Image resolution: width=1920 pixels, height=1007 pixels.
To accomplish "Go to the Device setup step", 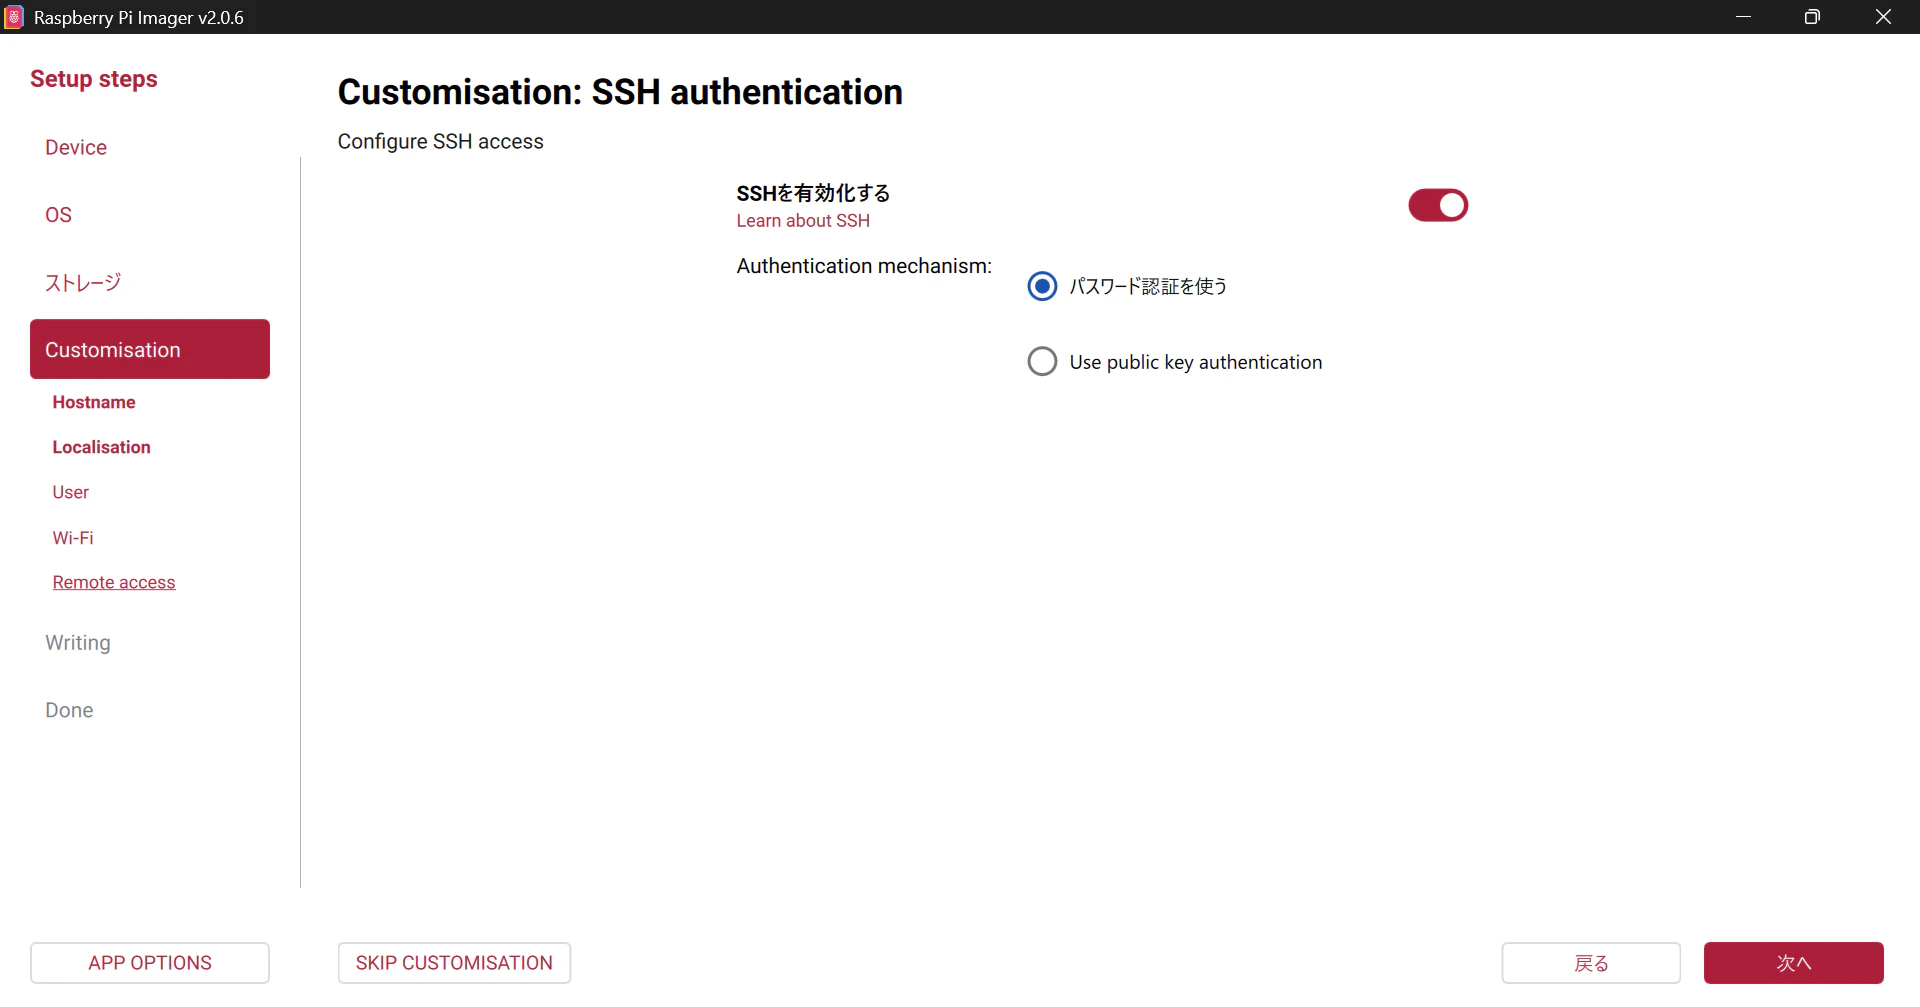I will coord(76,147).
